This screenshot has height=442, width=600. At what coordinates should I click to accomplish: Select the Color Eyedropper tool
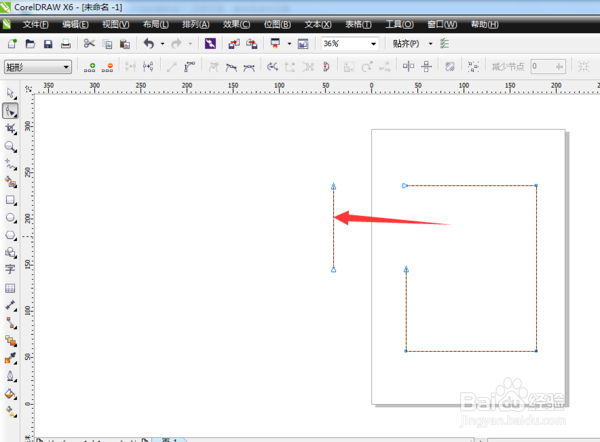coord(11,358)
